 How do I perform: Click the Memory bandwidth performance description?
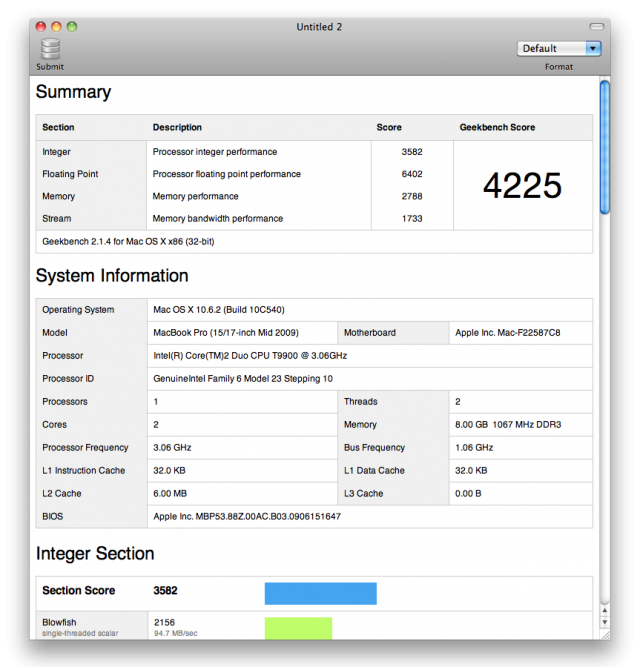[x=218, y=219]
